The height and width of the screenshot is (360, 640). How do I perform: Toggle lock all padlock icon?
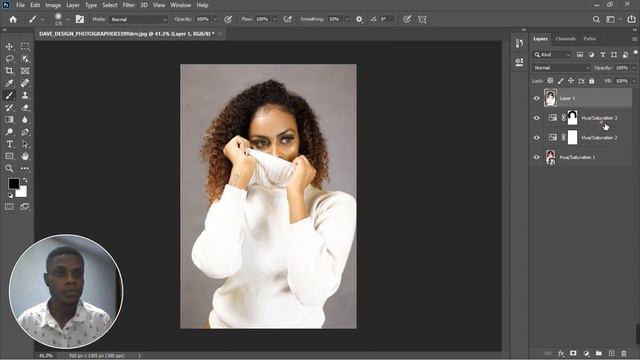pos(592,81)
